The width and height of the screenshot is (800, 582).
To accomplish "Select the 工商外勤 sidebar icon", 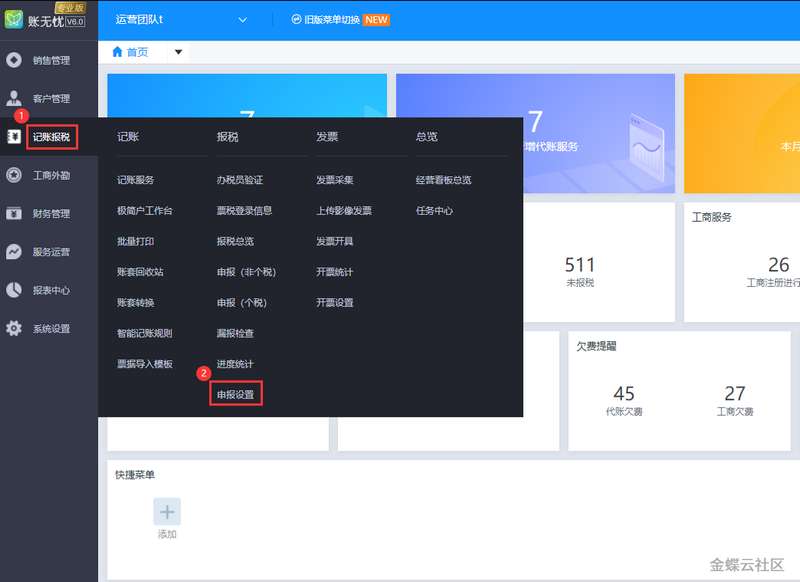I will click(x=14, y=175).
